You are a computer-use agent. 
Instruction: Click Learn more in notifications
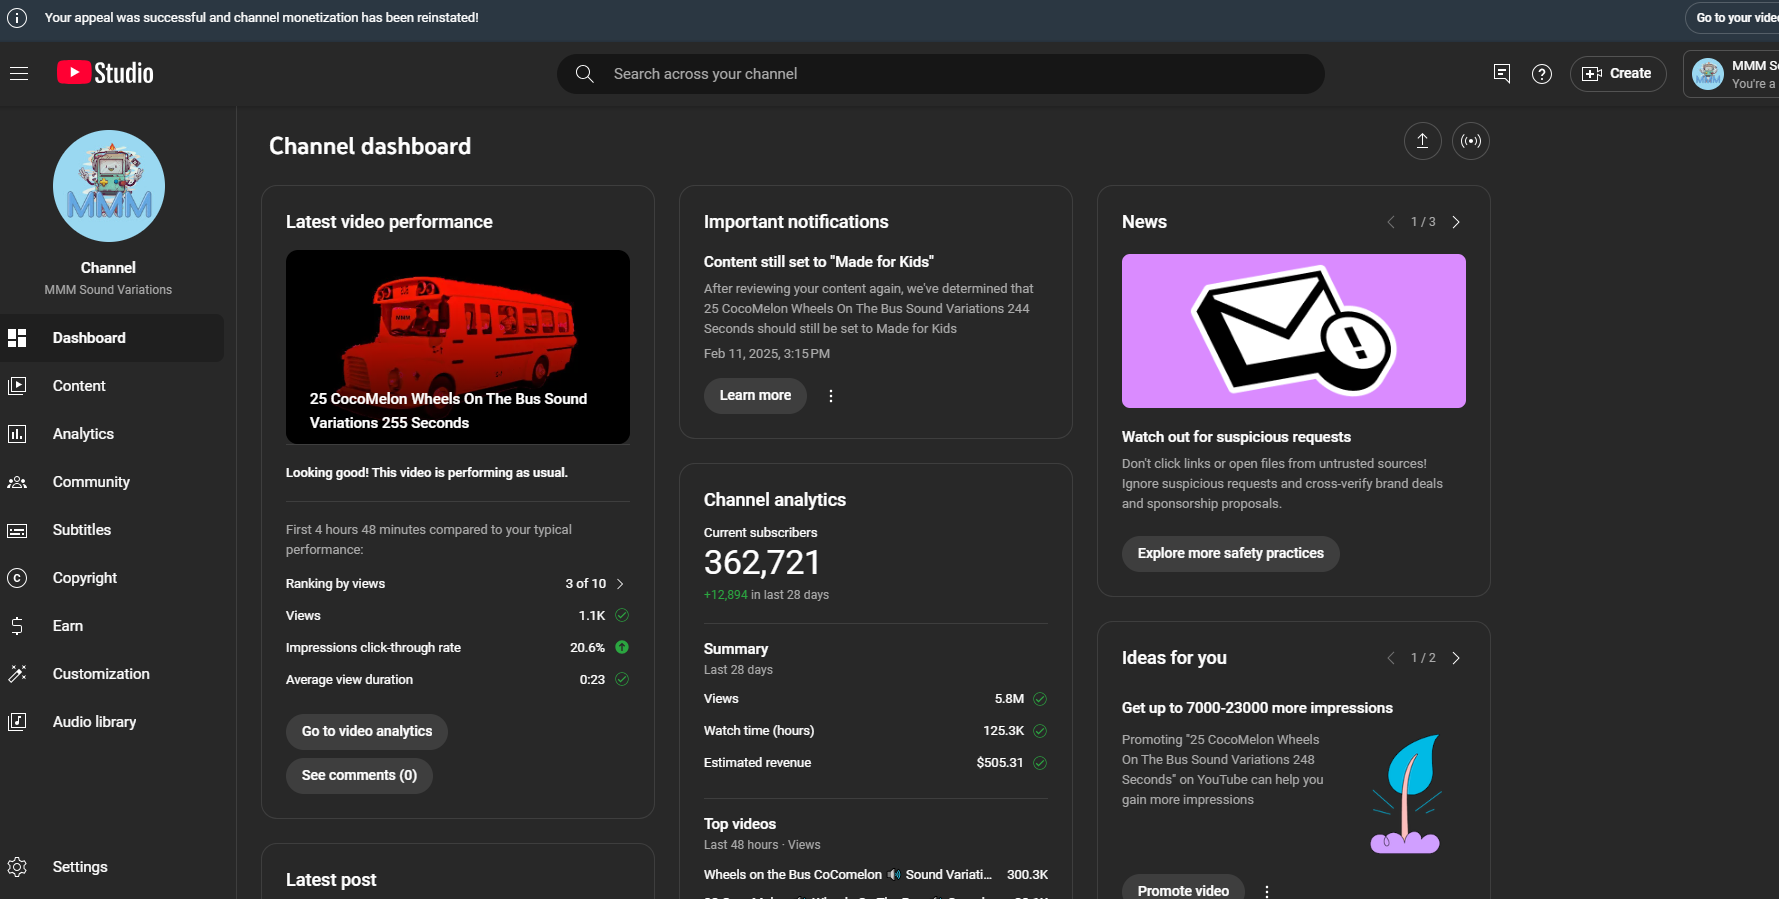click(x=755, y=396)
